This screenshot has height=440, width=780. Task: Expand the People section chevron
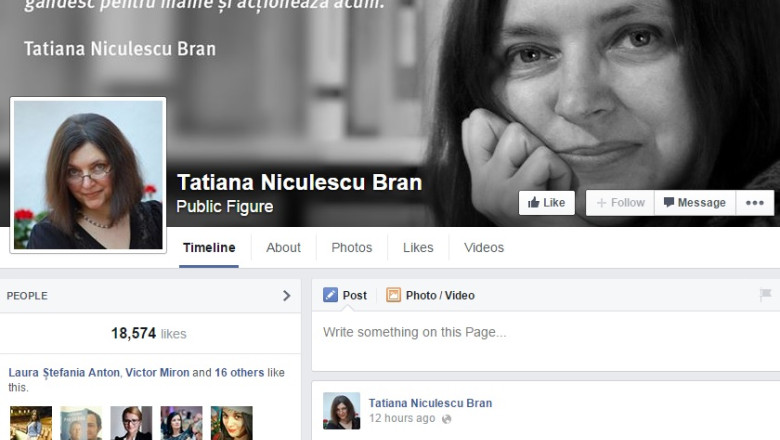click(286, 296)
